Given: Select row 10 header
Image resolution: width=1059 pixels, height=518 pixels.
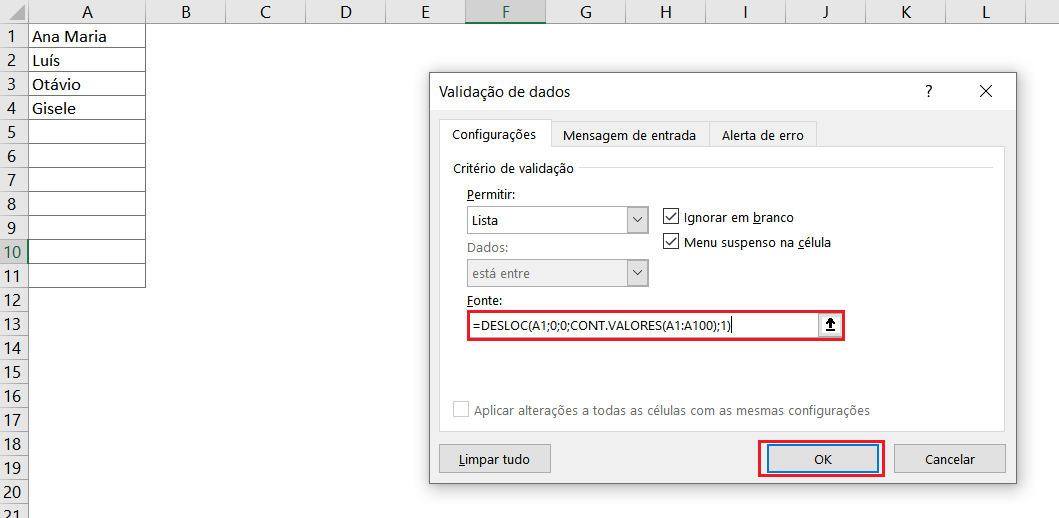Looking at the screenshot, I should [x=14, y=251].
